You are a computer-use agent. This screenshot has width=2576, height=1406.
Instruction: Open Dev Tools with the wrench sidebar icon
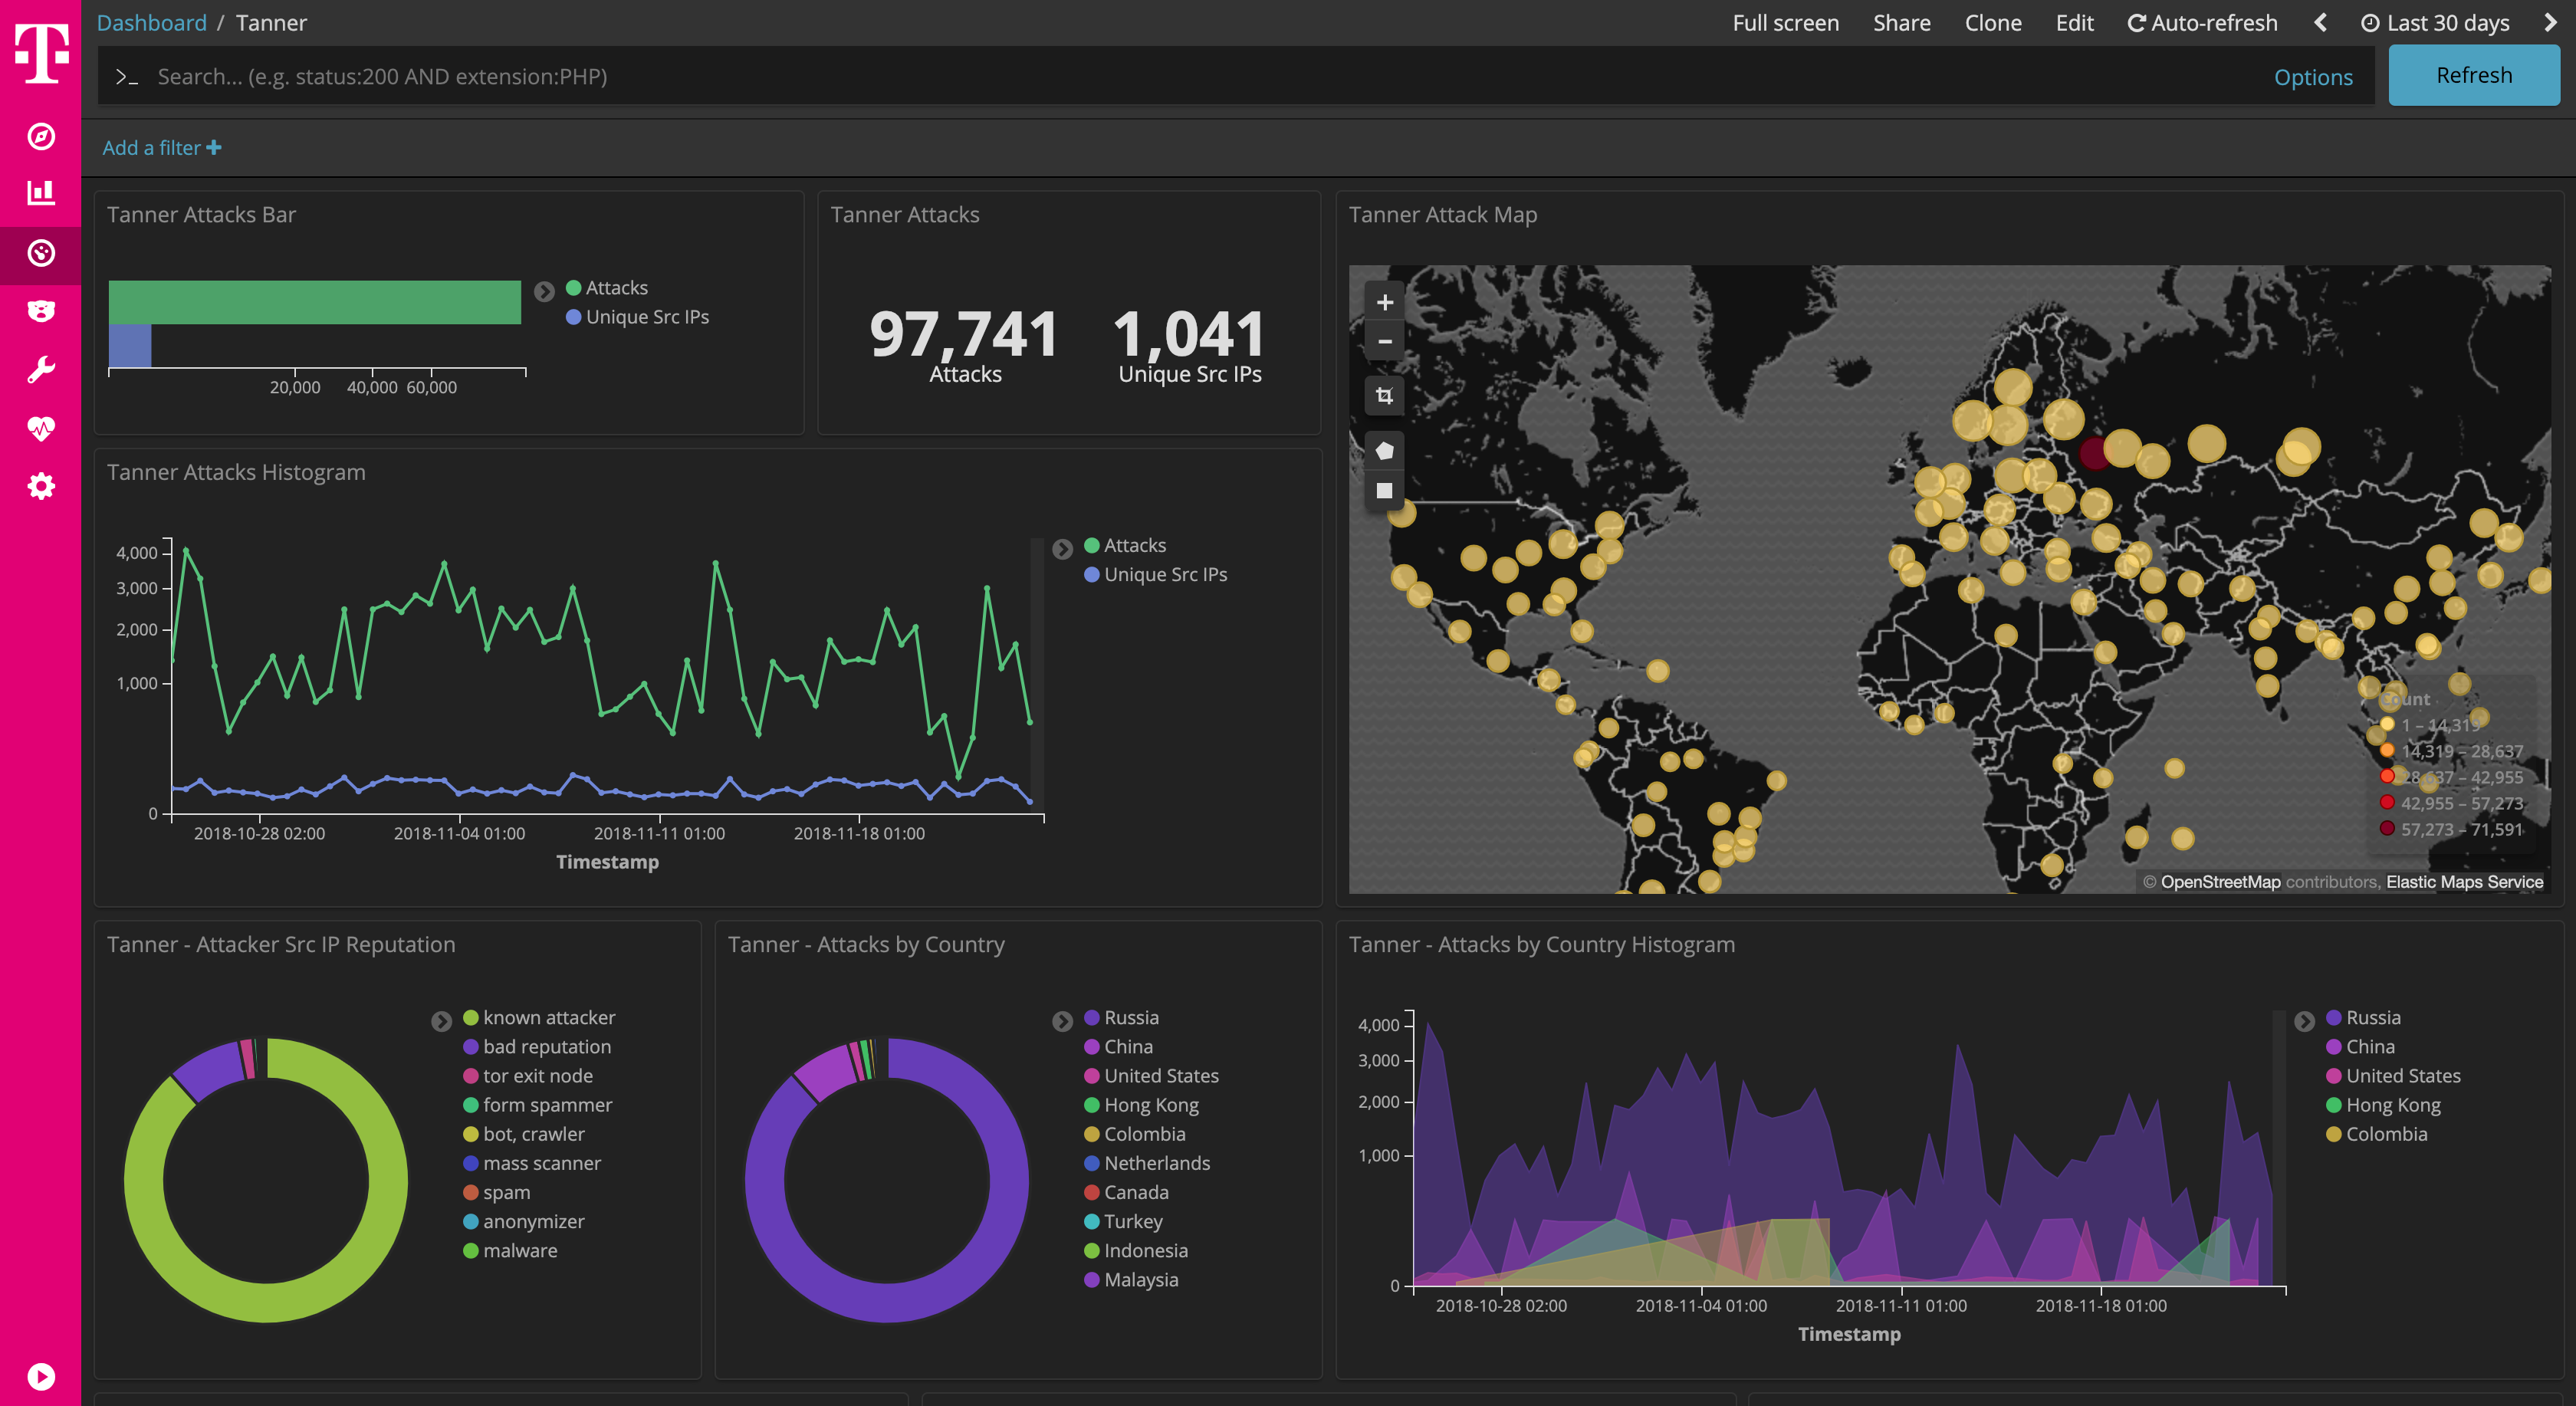coord(40,368)
